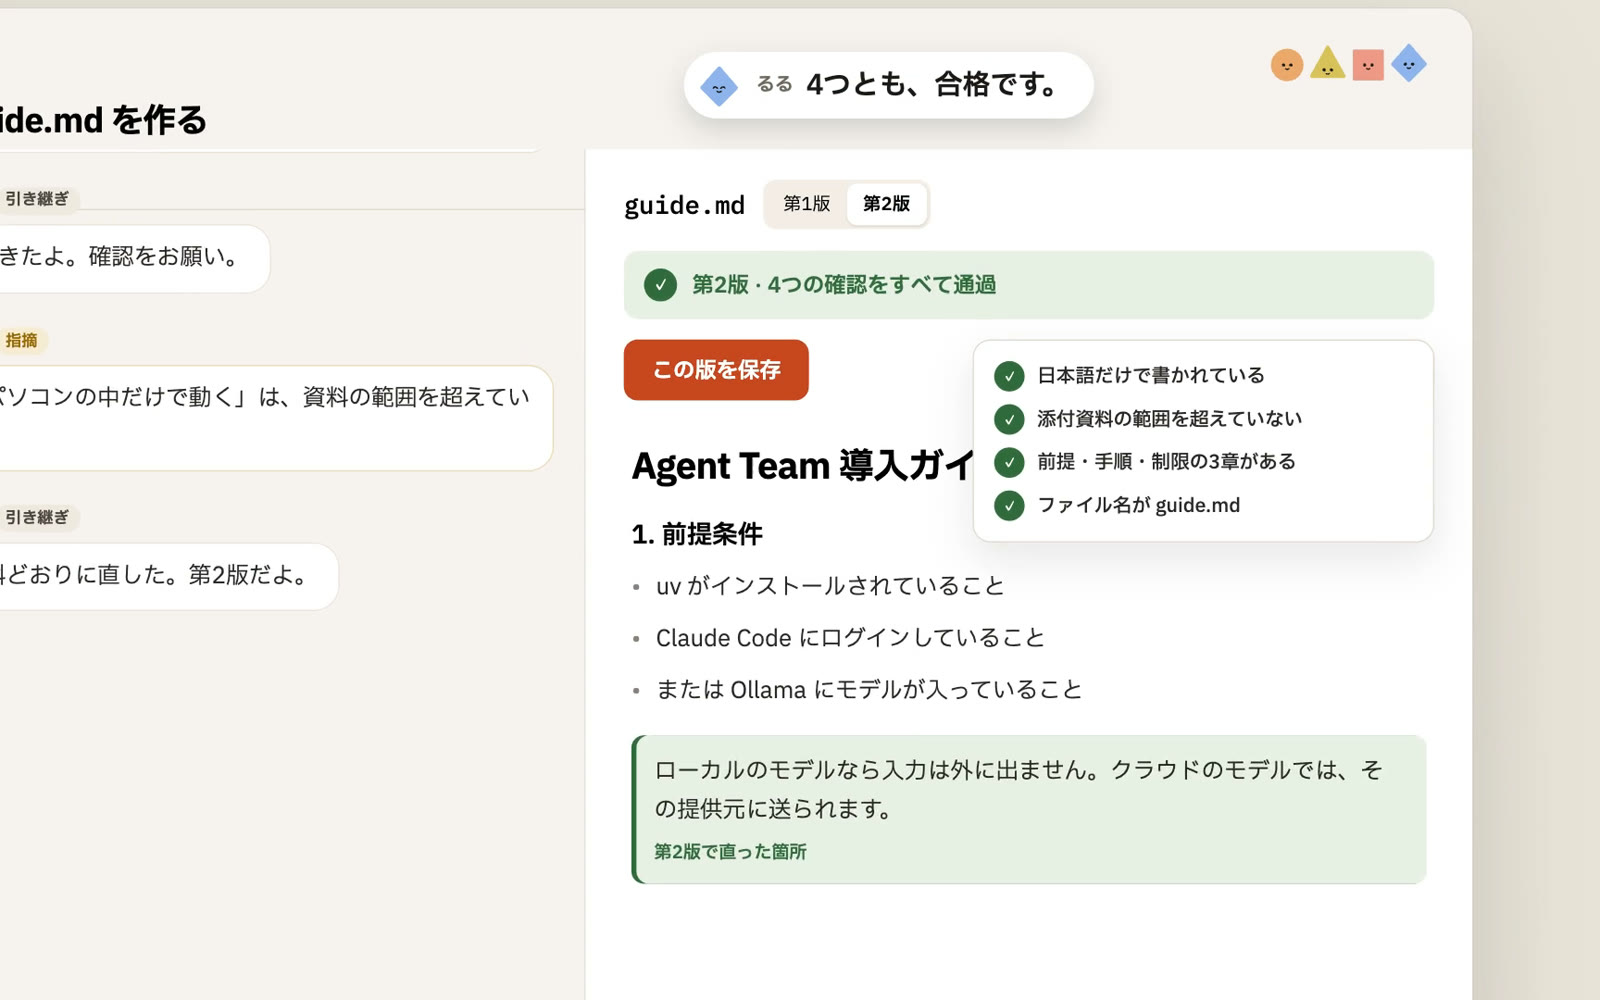Viewport: 1600px width, 1000px height.
Task: Click the この版を保存 button
Action: [x=716, y=370]
